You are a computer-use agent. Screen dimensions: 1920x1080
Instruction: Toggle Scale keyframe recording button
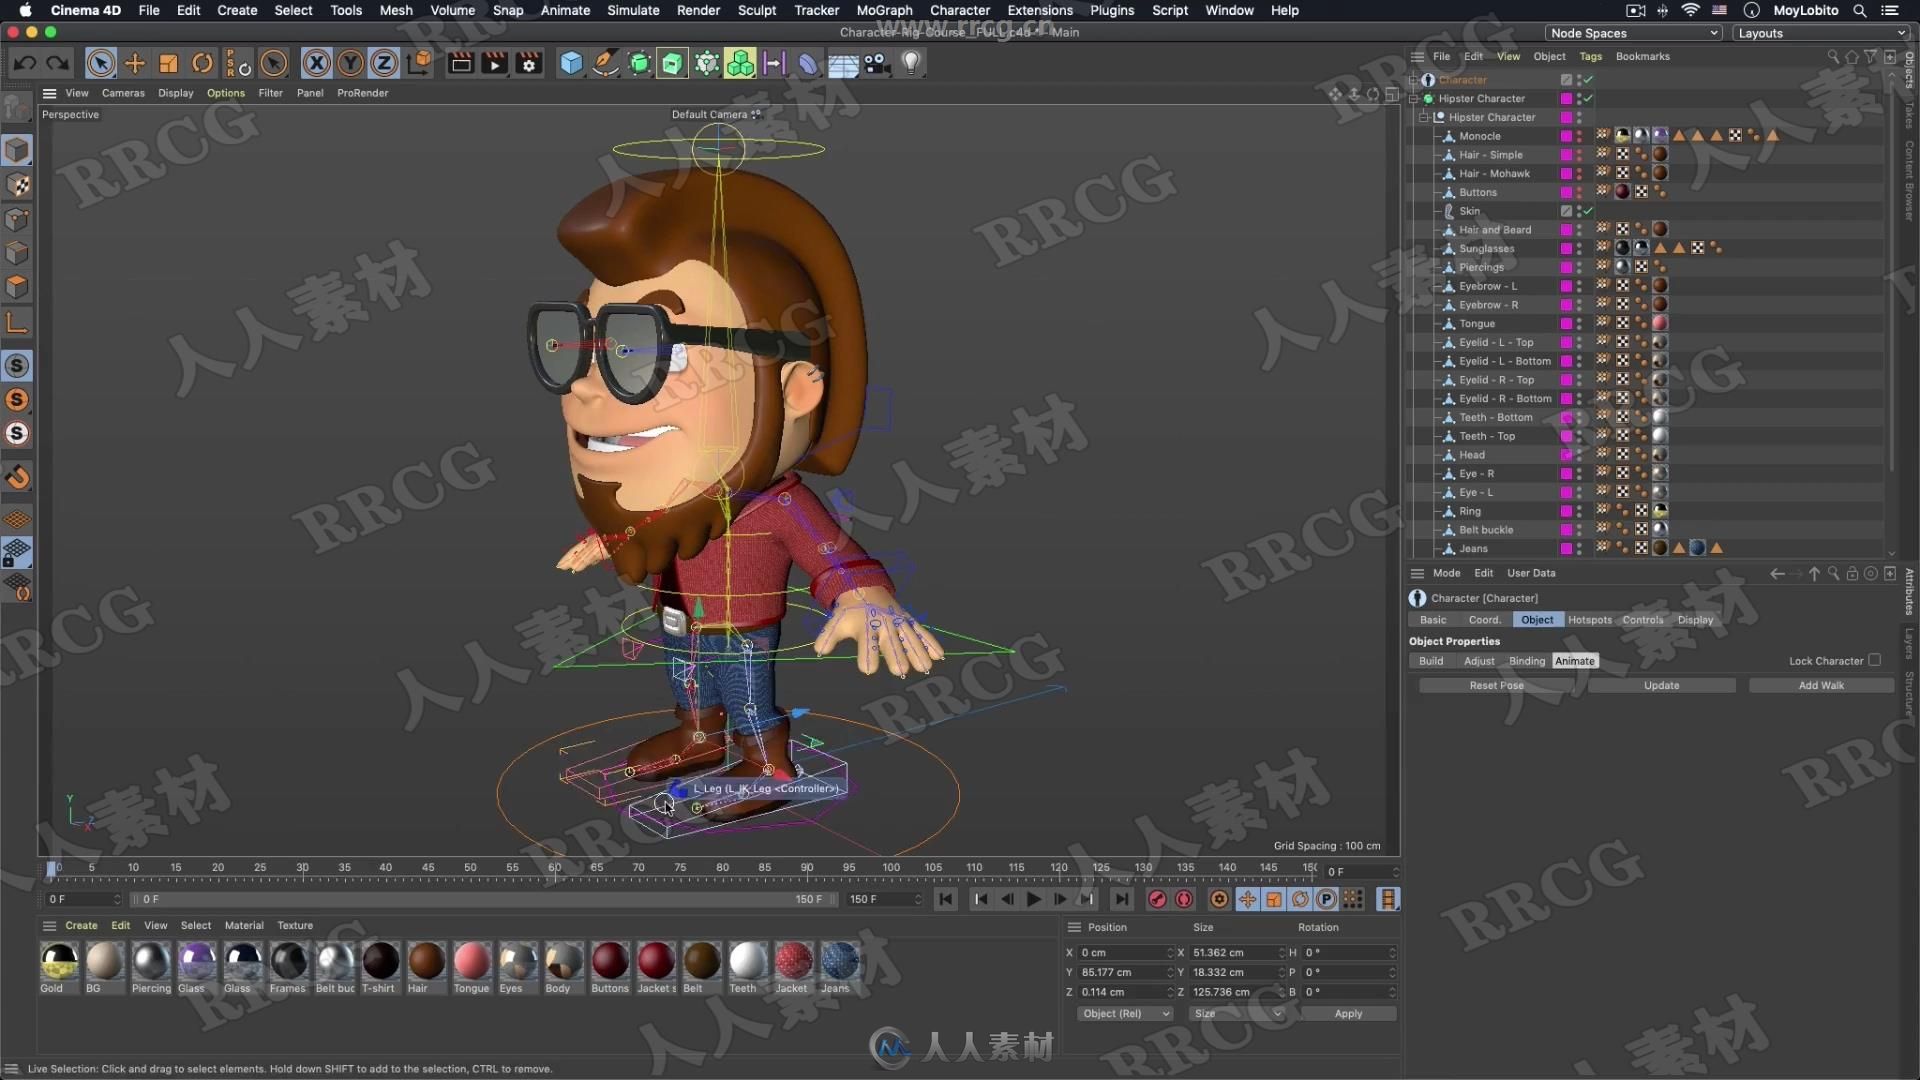coord(1274,899)
